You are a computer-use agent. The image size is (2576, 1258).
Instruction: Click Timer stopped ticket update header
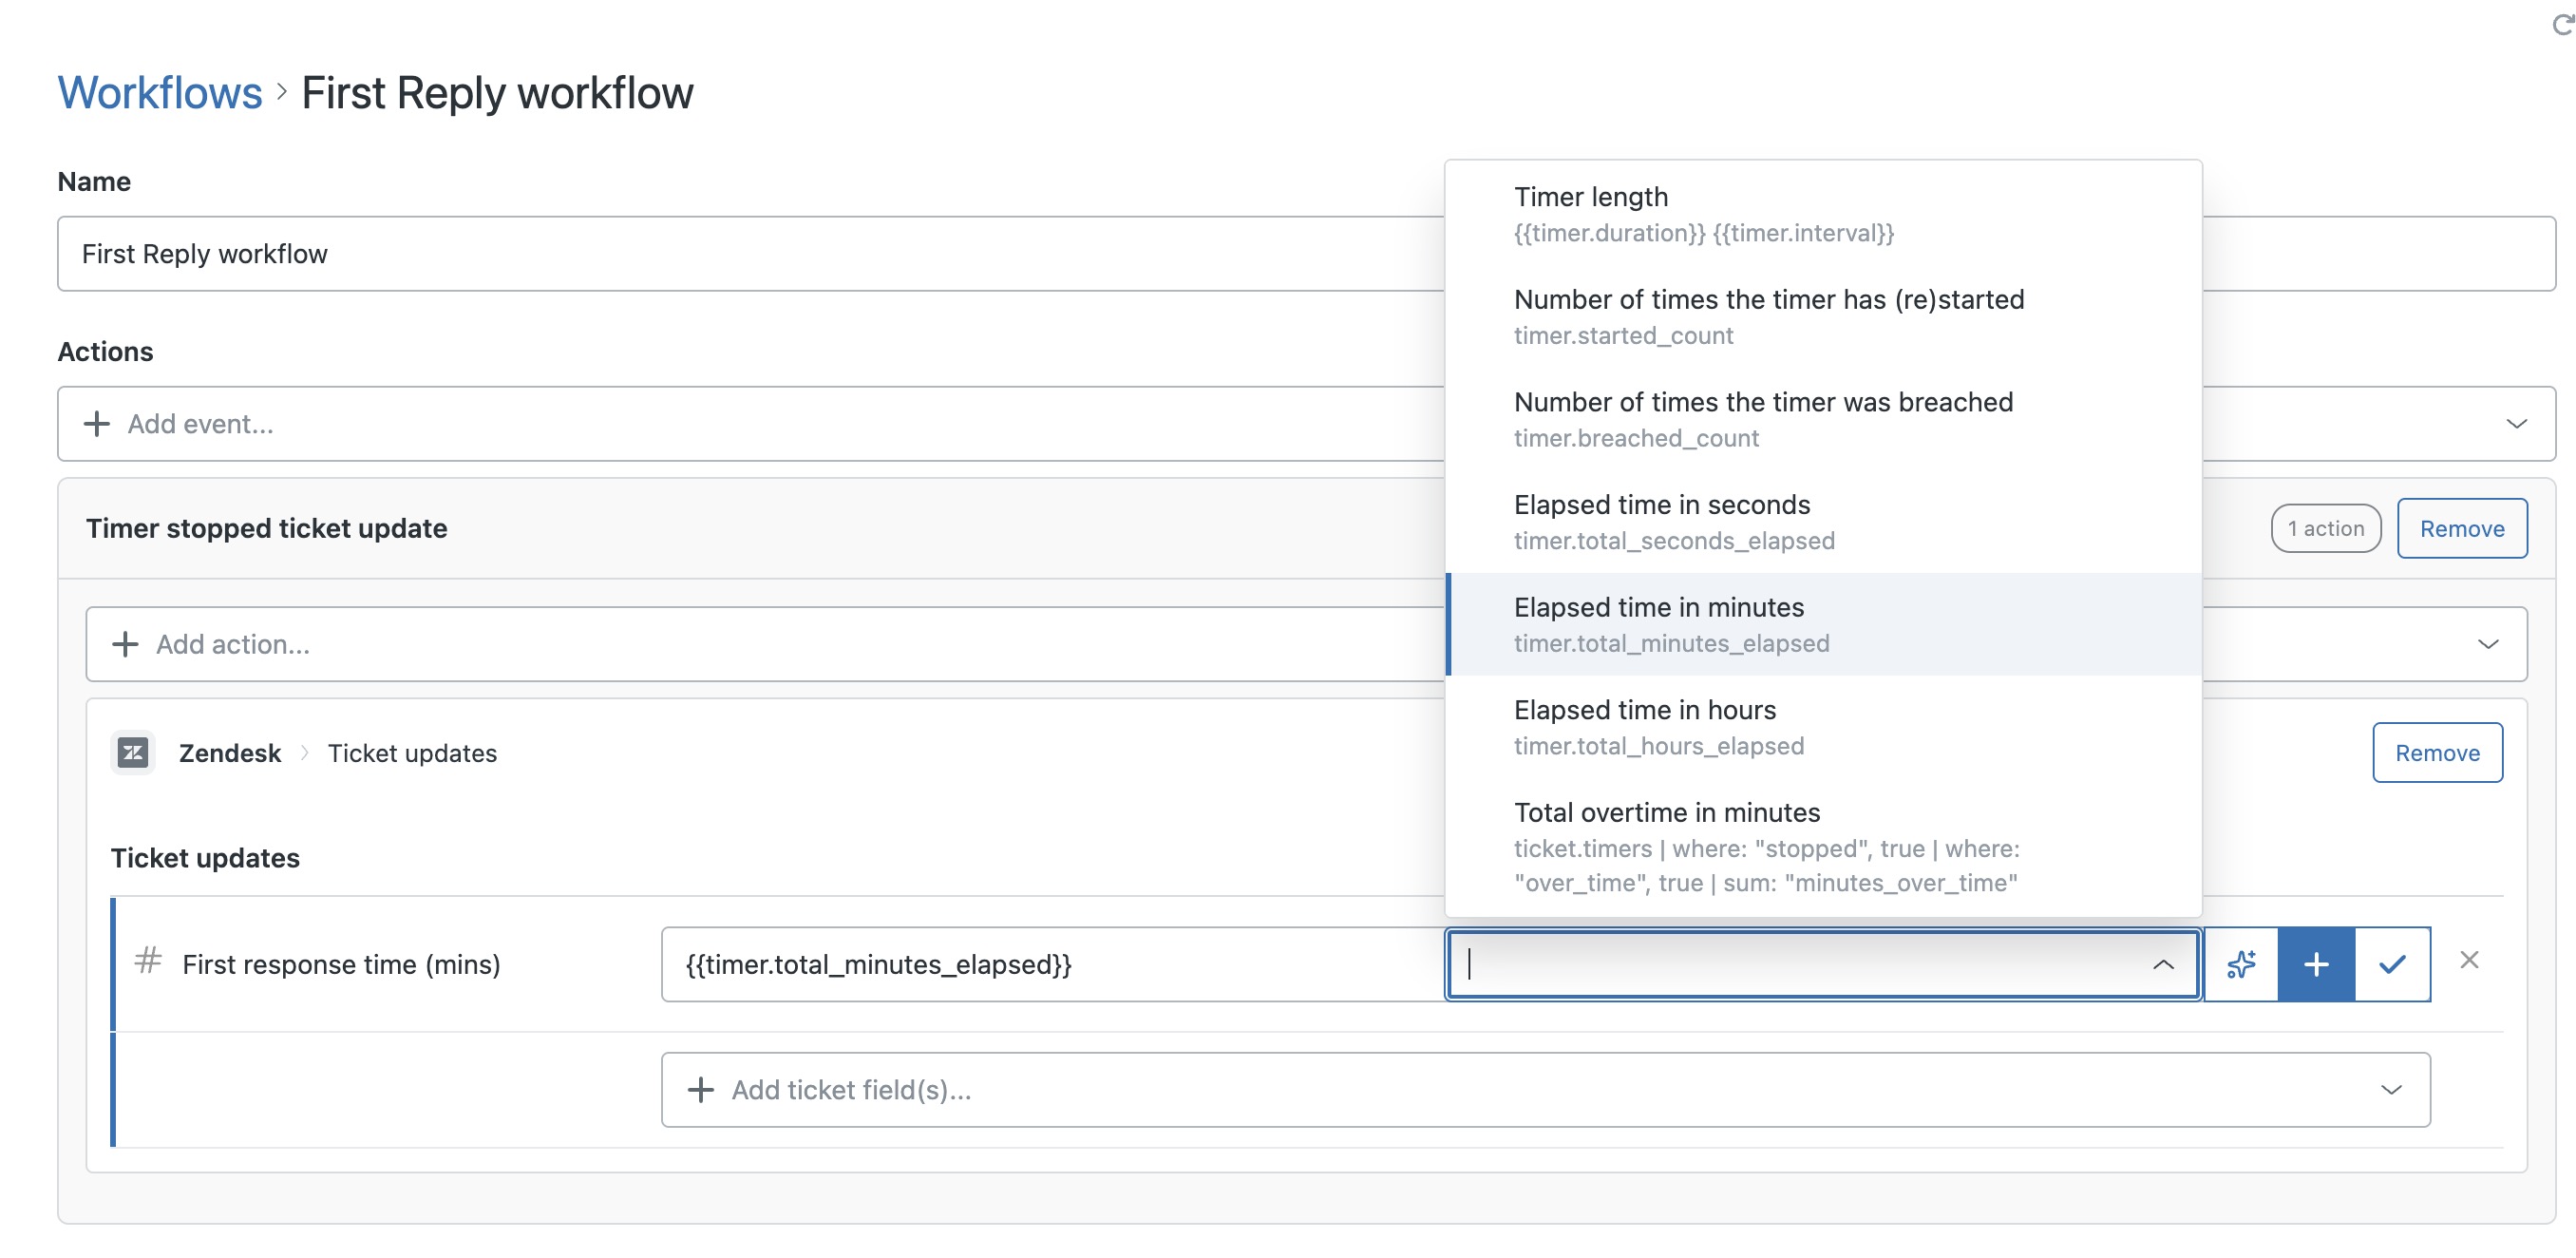(x=266, y=528)
